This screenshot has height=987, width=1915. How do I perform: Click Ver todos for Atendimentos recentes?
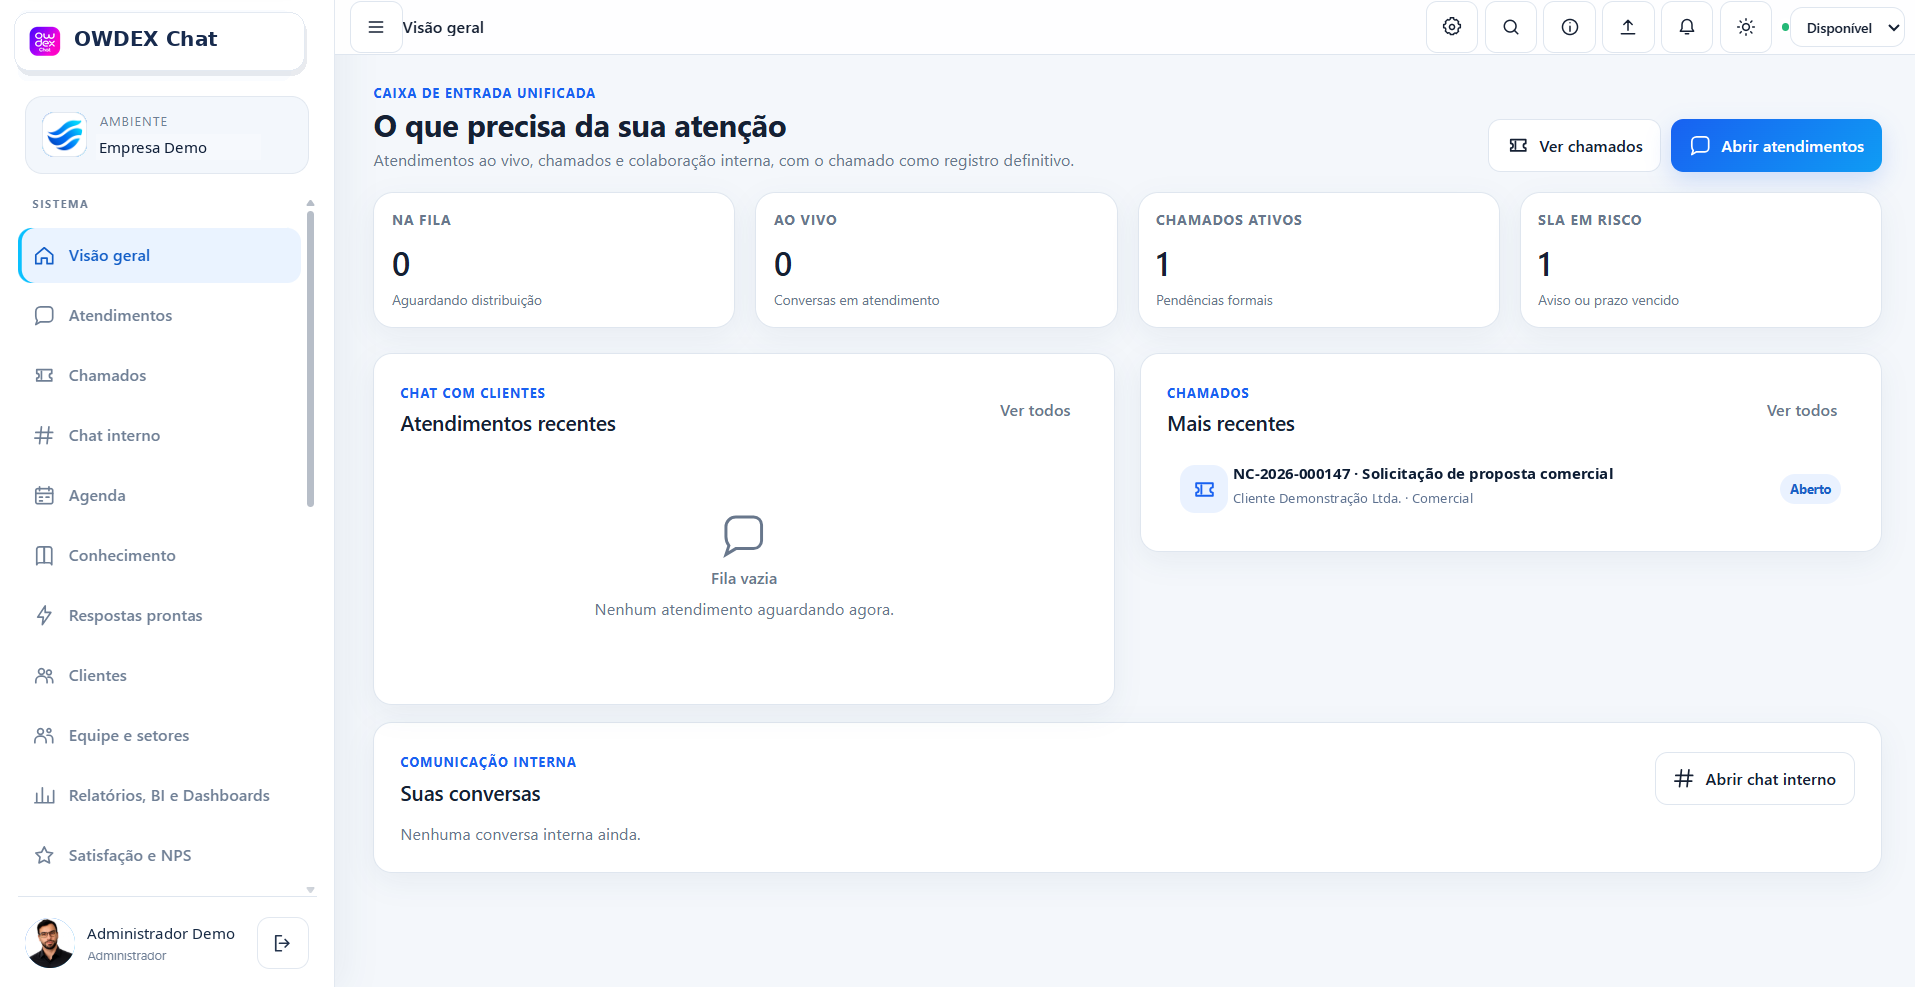pyautogui.click(x=1035, y=411)
